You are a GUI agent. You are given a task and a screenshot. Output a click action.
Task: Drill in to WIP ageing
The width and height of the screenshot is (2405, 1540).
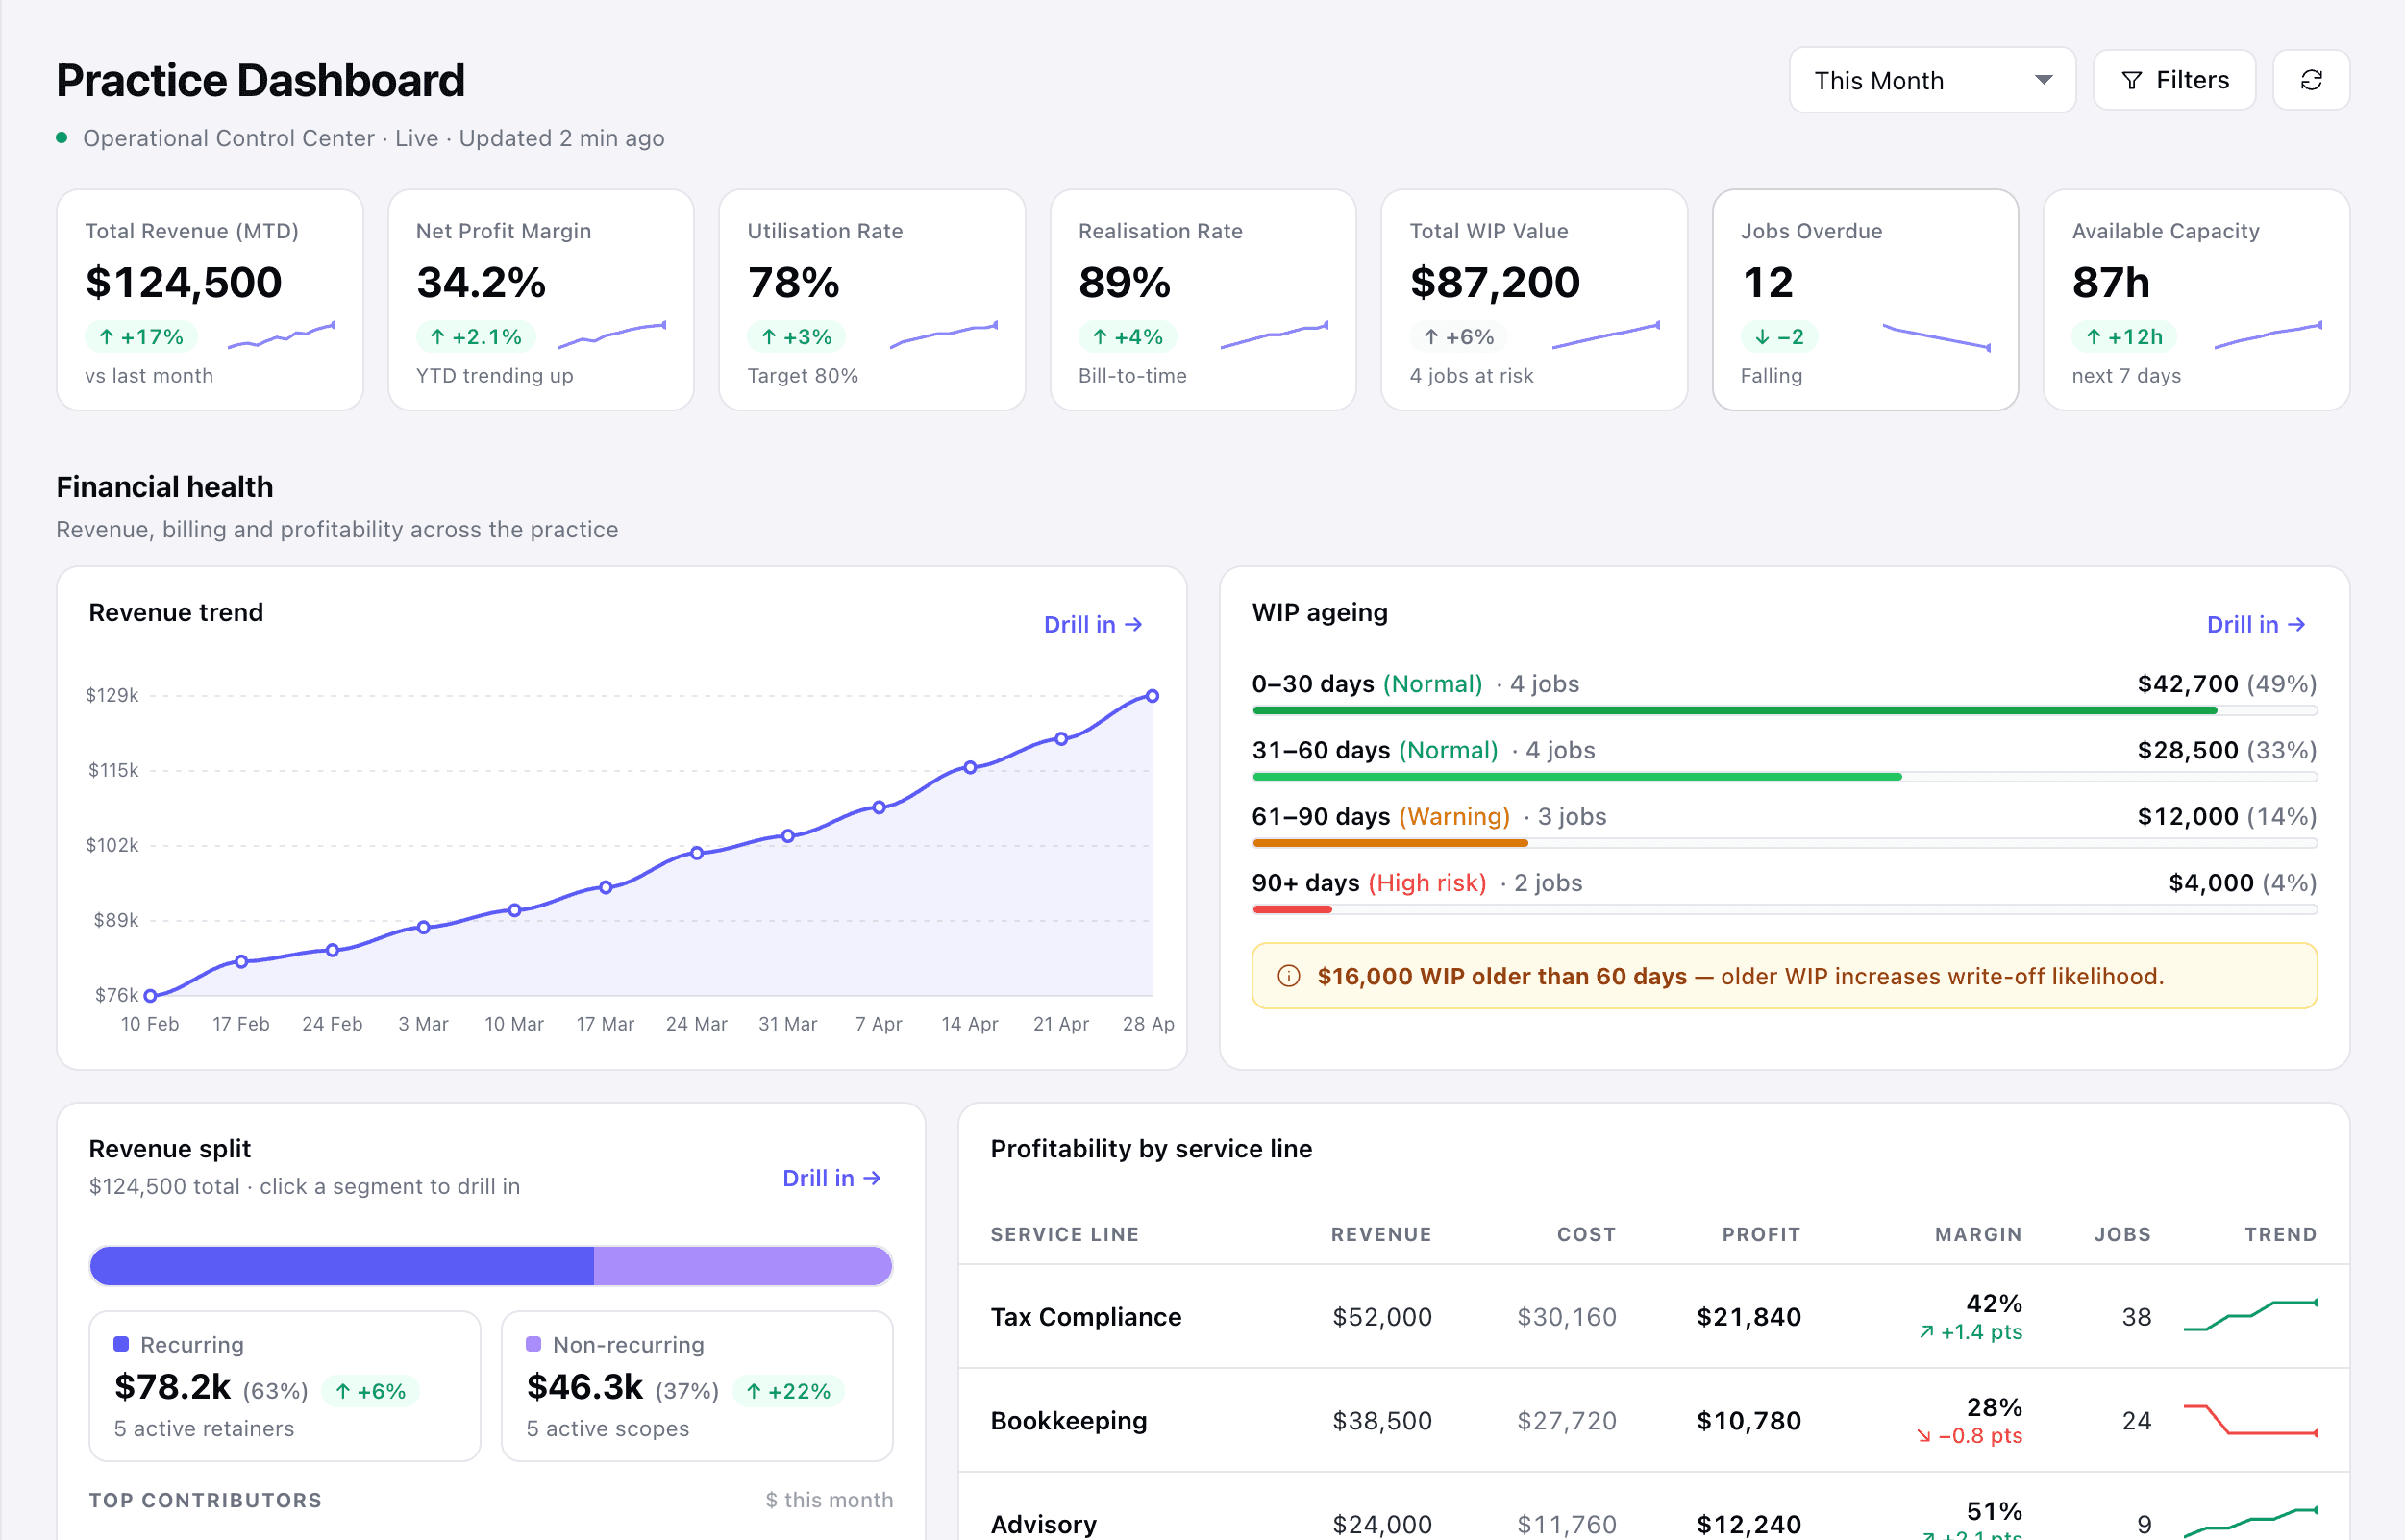click(x=2256, y=624)
